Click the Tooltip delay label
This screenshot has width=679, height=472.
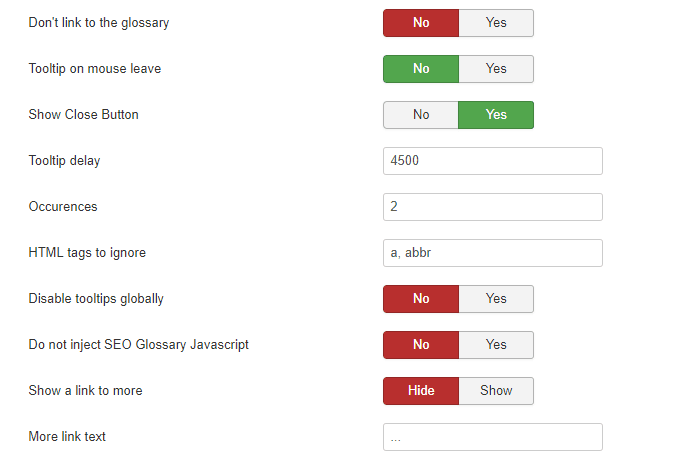click(x=64, y=161)
